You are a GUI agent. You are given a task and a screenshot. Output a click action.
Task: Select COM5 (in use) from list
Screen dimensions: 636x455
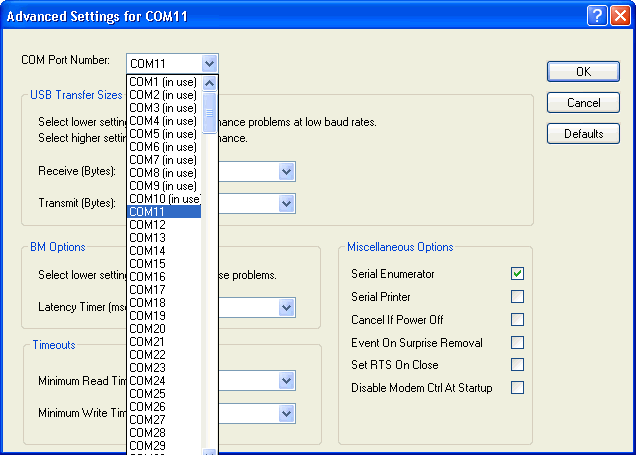(164, 134)
